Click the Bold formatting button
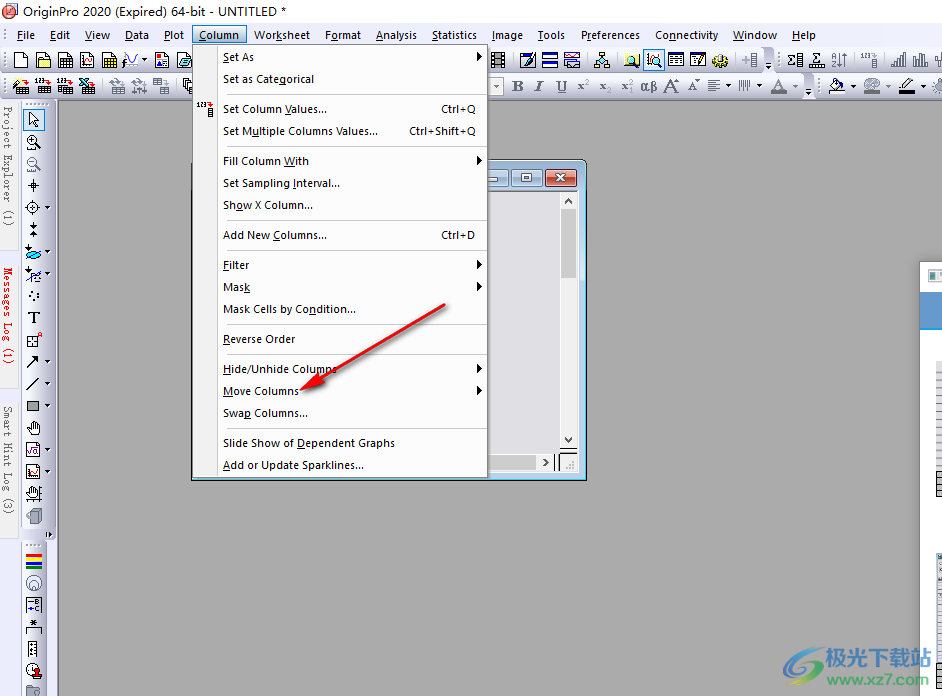Image resolution: width=942 pixels, height=696 pixels. point(518,86)
